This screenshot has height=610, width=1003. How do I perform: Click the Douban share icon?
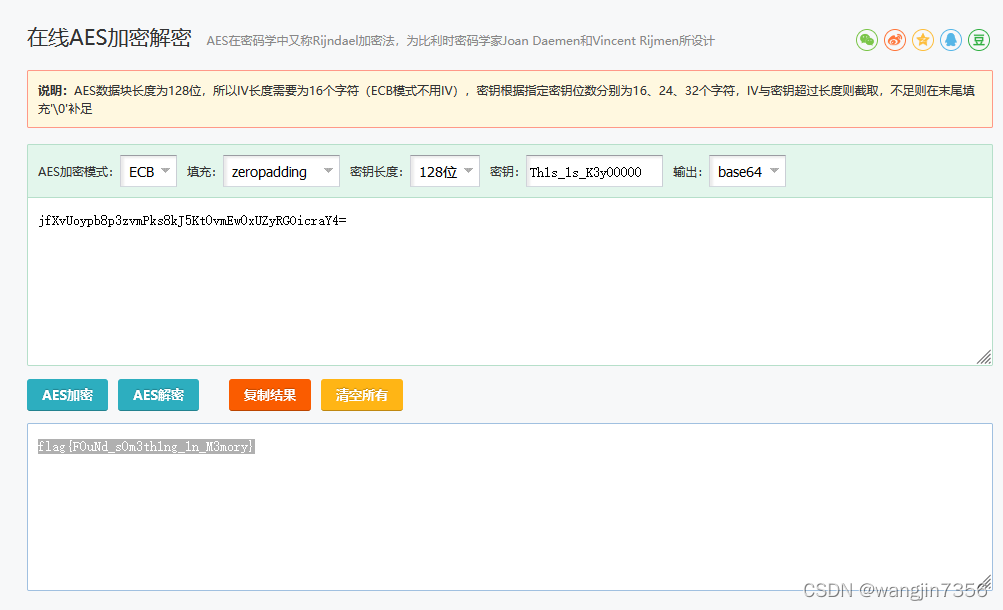(x=979, y=40)
